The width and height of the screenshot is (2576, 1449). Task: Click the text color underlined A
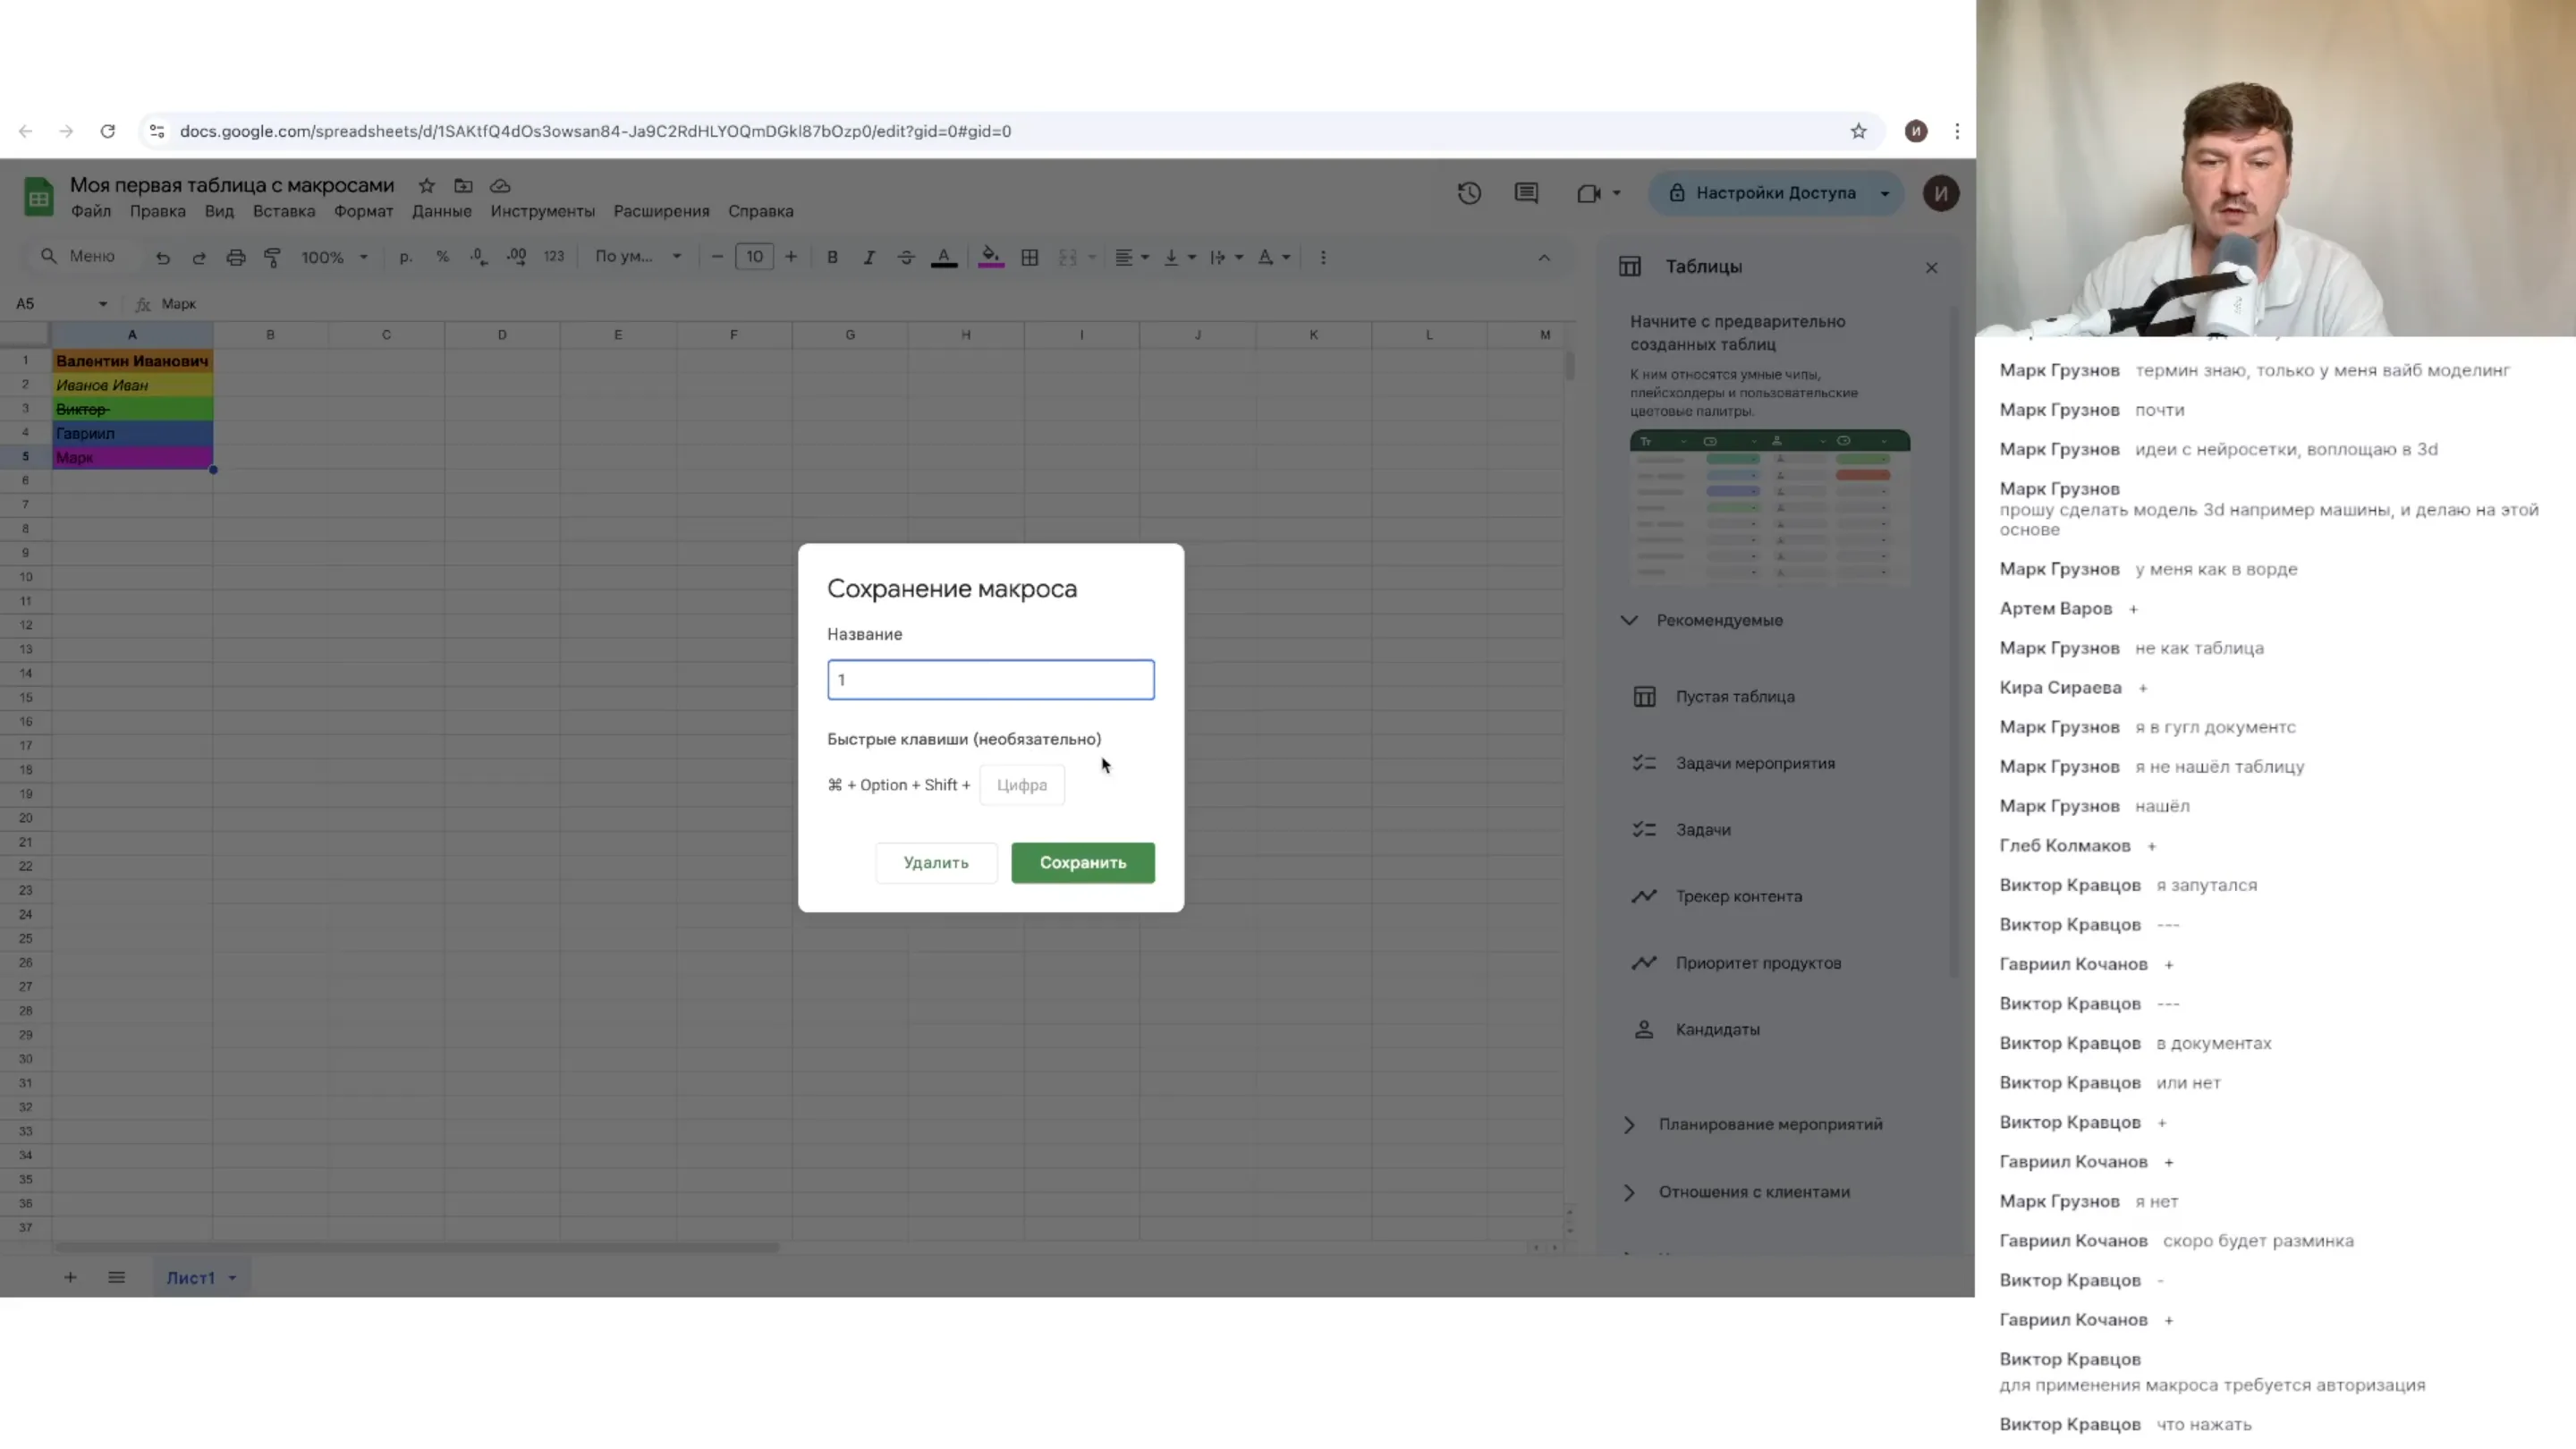coord(943,257)
